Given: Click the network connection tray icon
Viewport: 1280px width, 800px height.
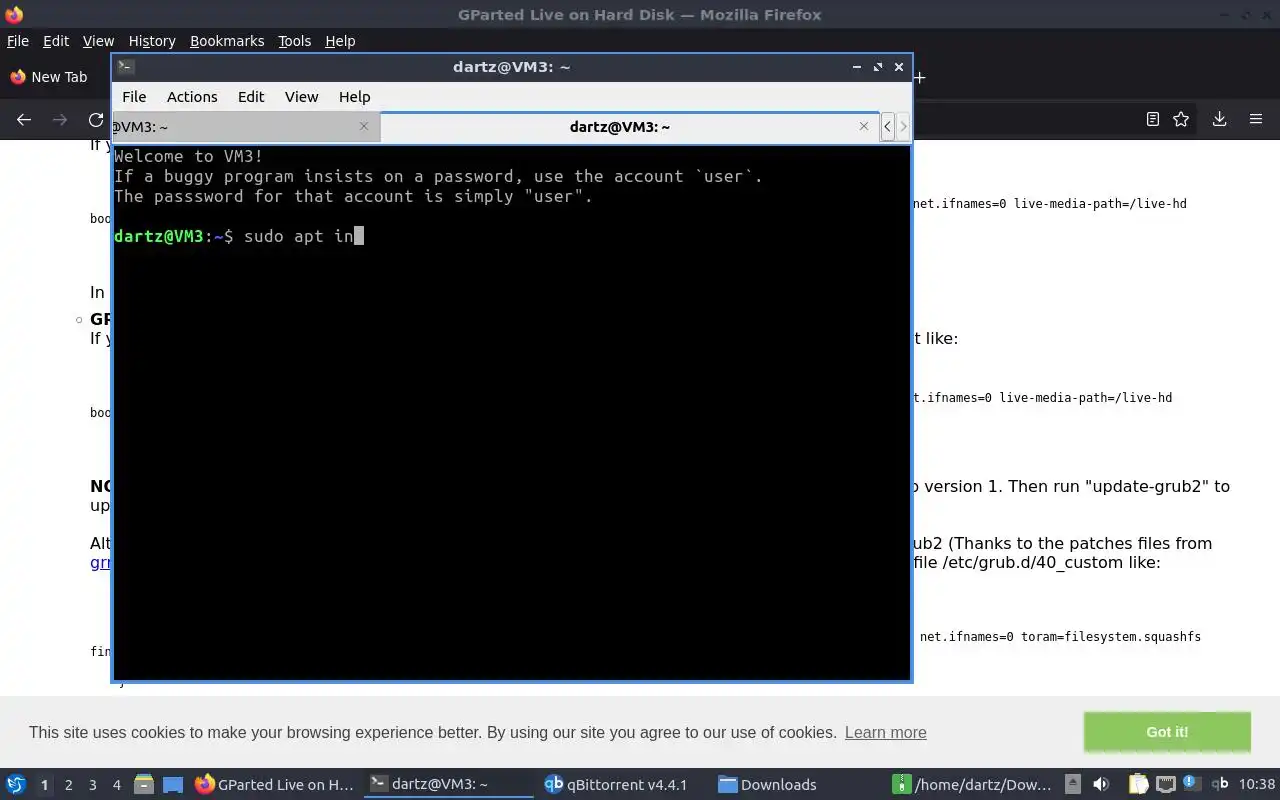Looking at the screenshot, I should point(1166,784).
